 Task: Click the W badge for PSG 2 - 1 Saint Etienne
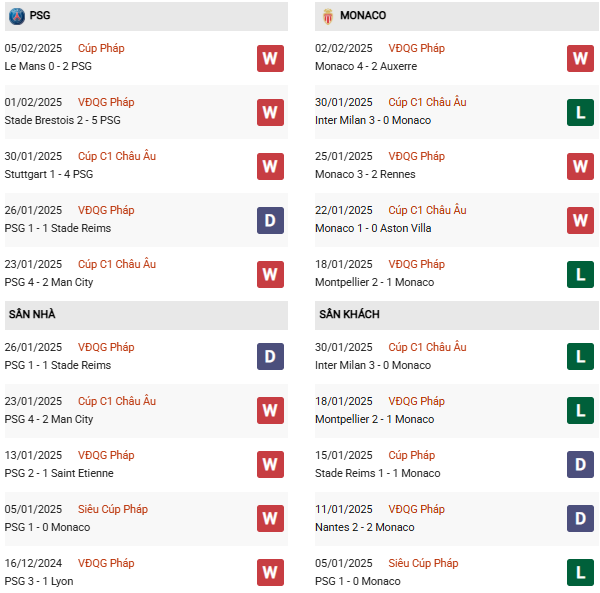tap(270, 465)
